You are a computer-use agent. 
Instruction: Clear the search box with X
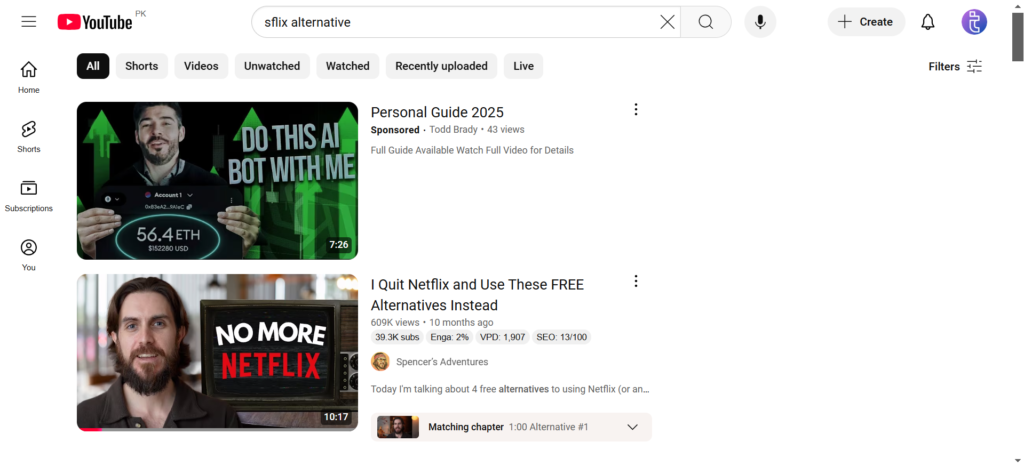pyautogui.click(x=667, y=22)
